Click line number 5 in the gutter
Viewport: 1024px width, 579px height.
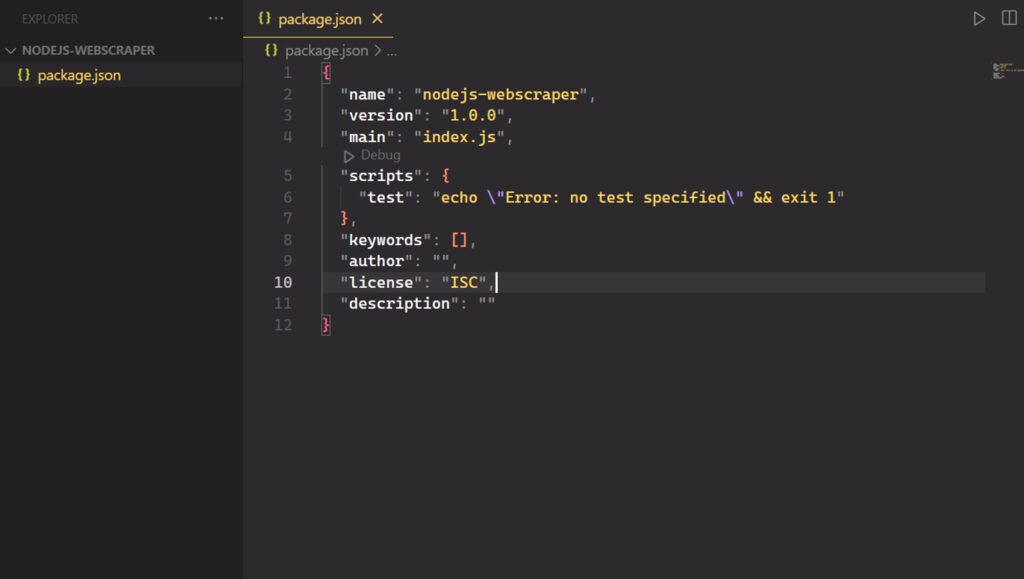tap(287, 177)
